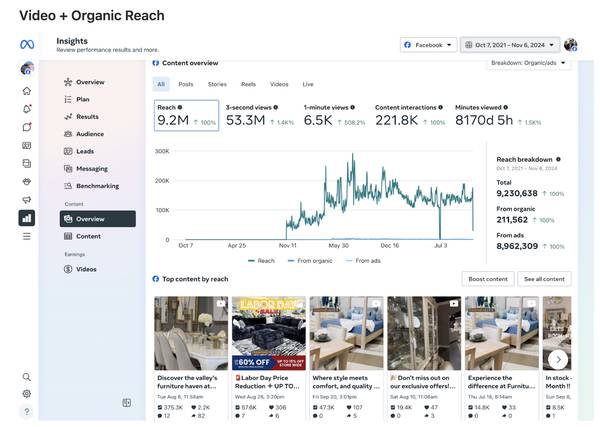Click the Boost content button
This screenshot has width=600, height=427.
point(488,279)
